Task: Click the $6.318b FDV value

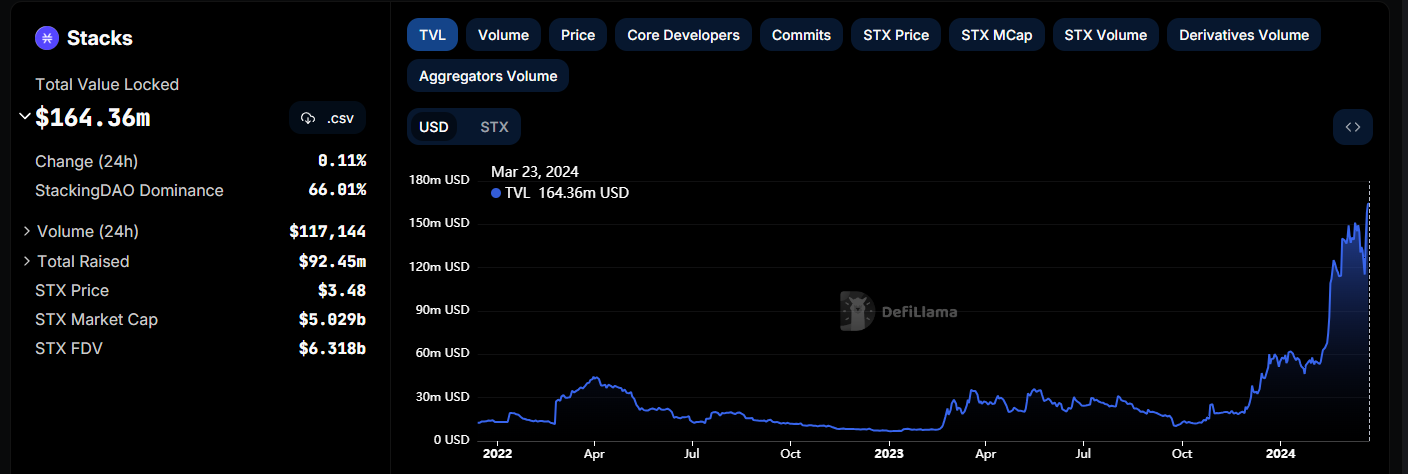Action: 332,348
